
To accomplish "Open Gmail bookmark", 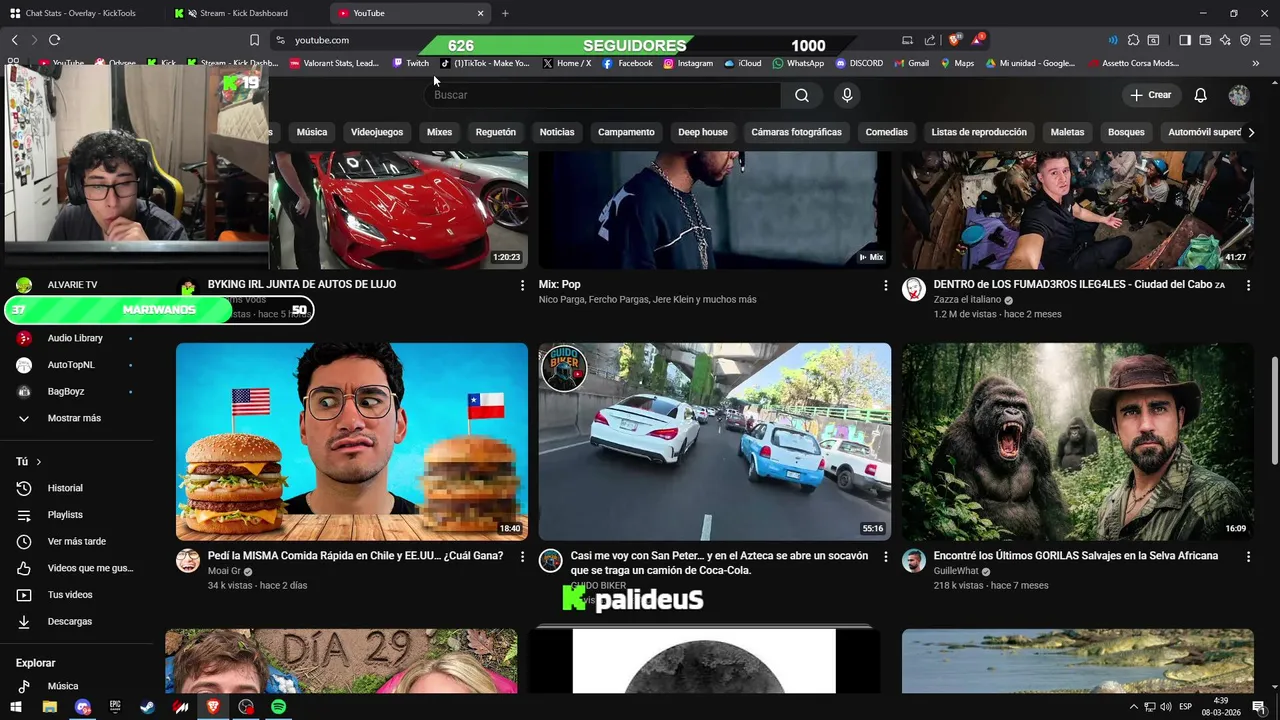I will (x=910, y=63).
